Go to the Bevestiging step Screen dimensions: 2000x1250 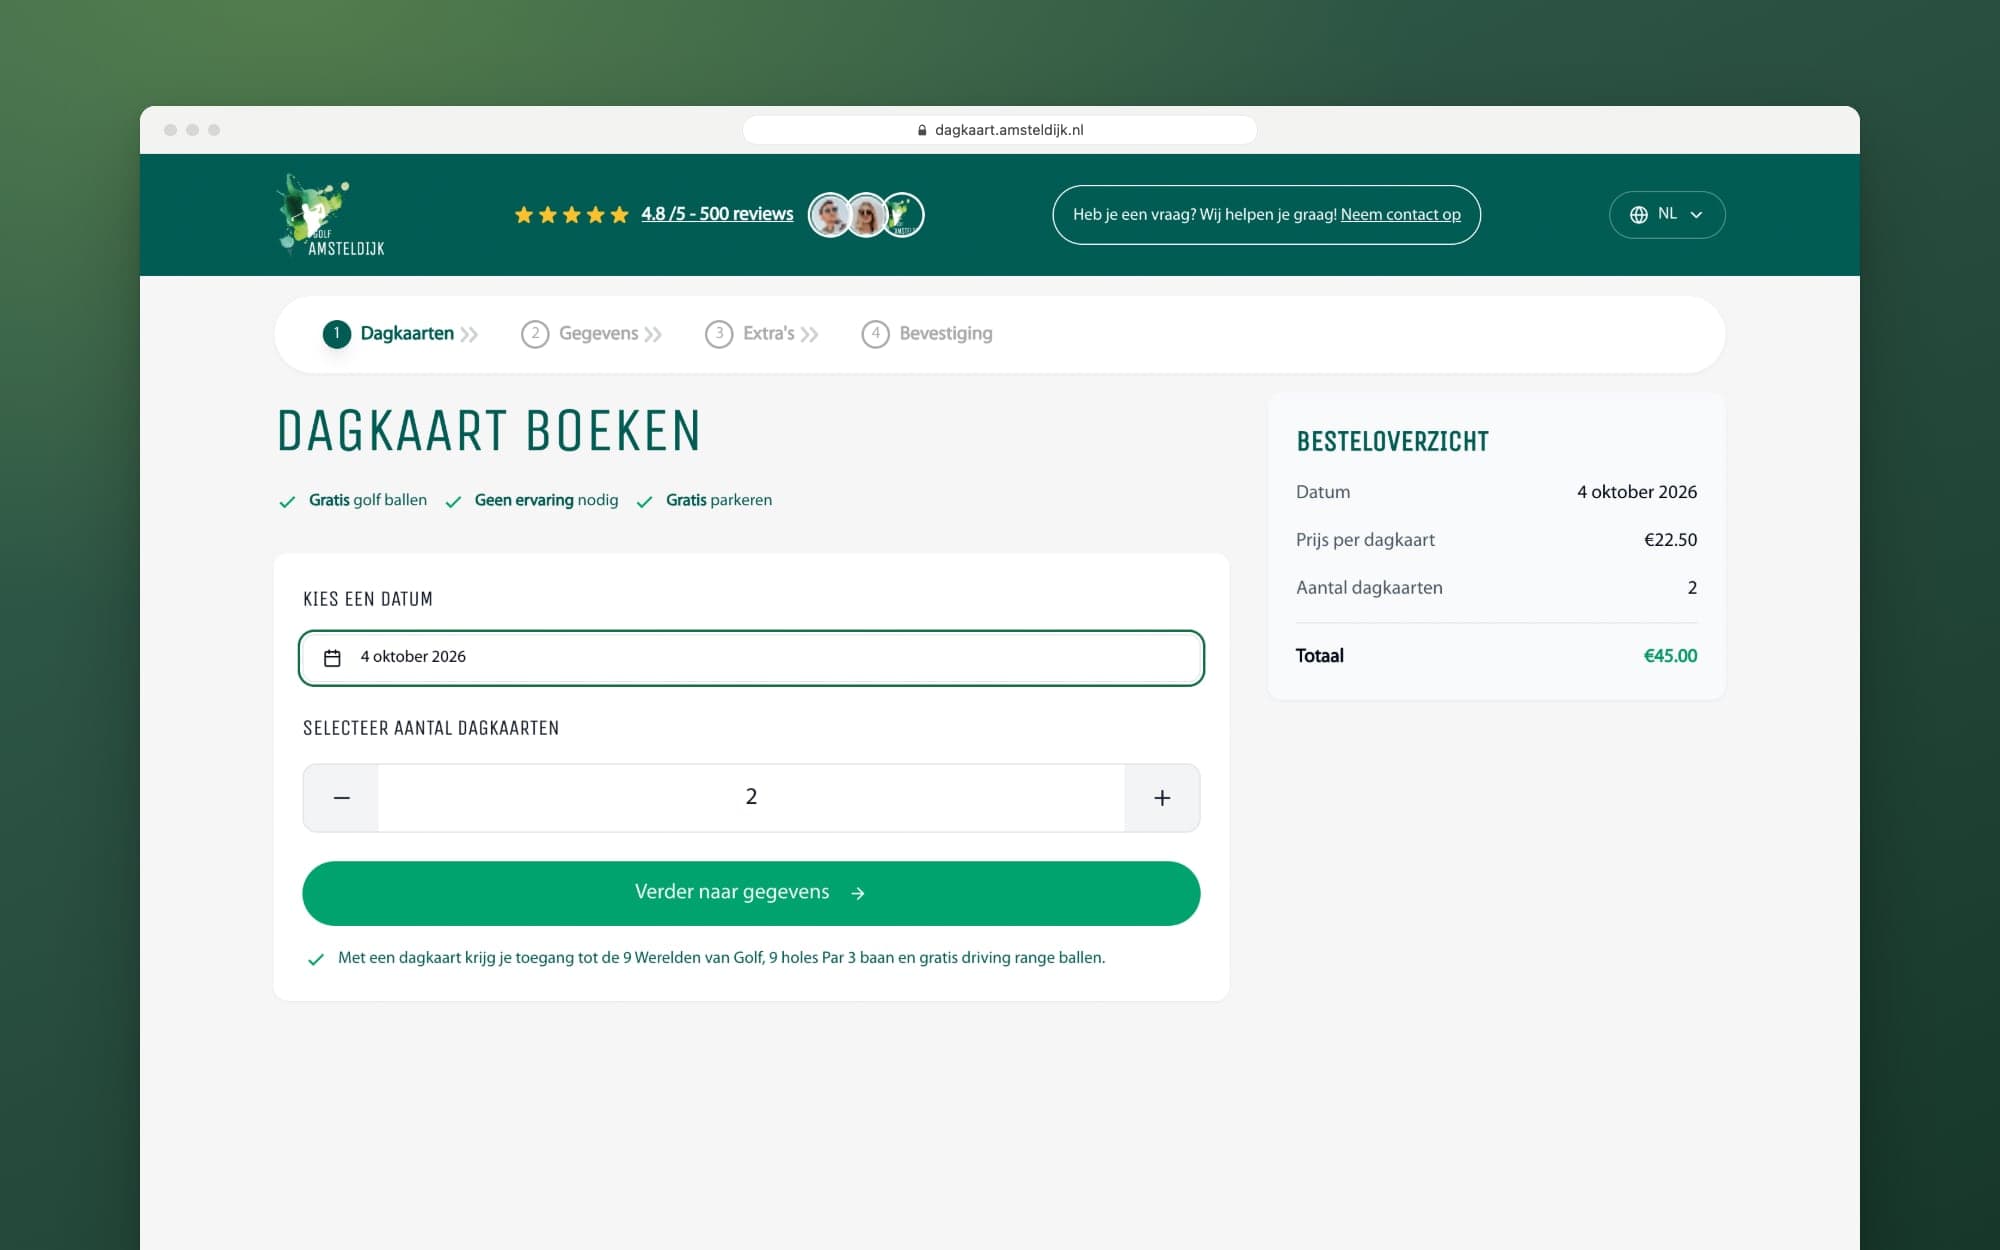point(927,334)
